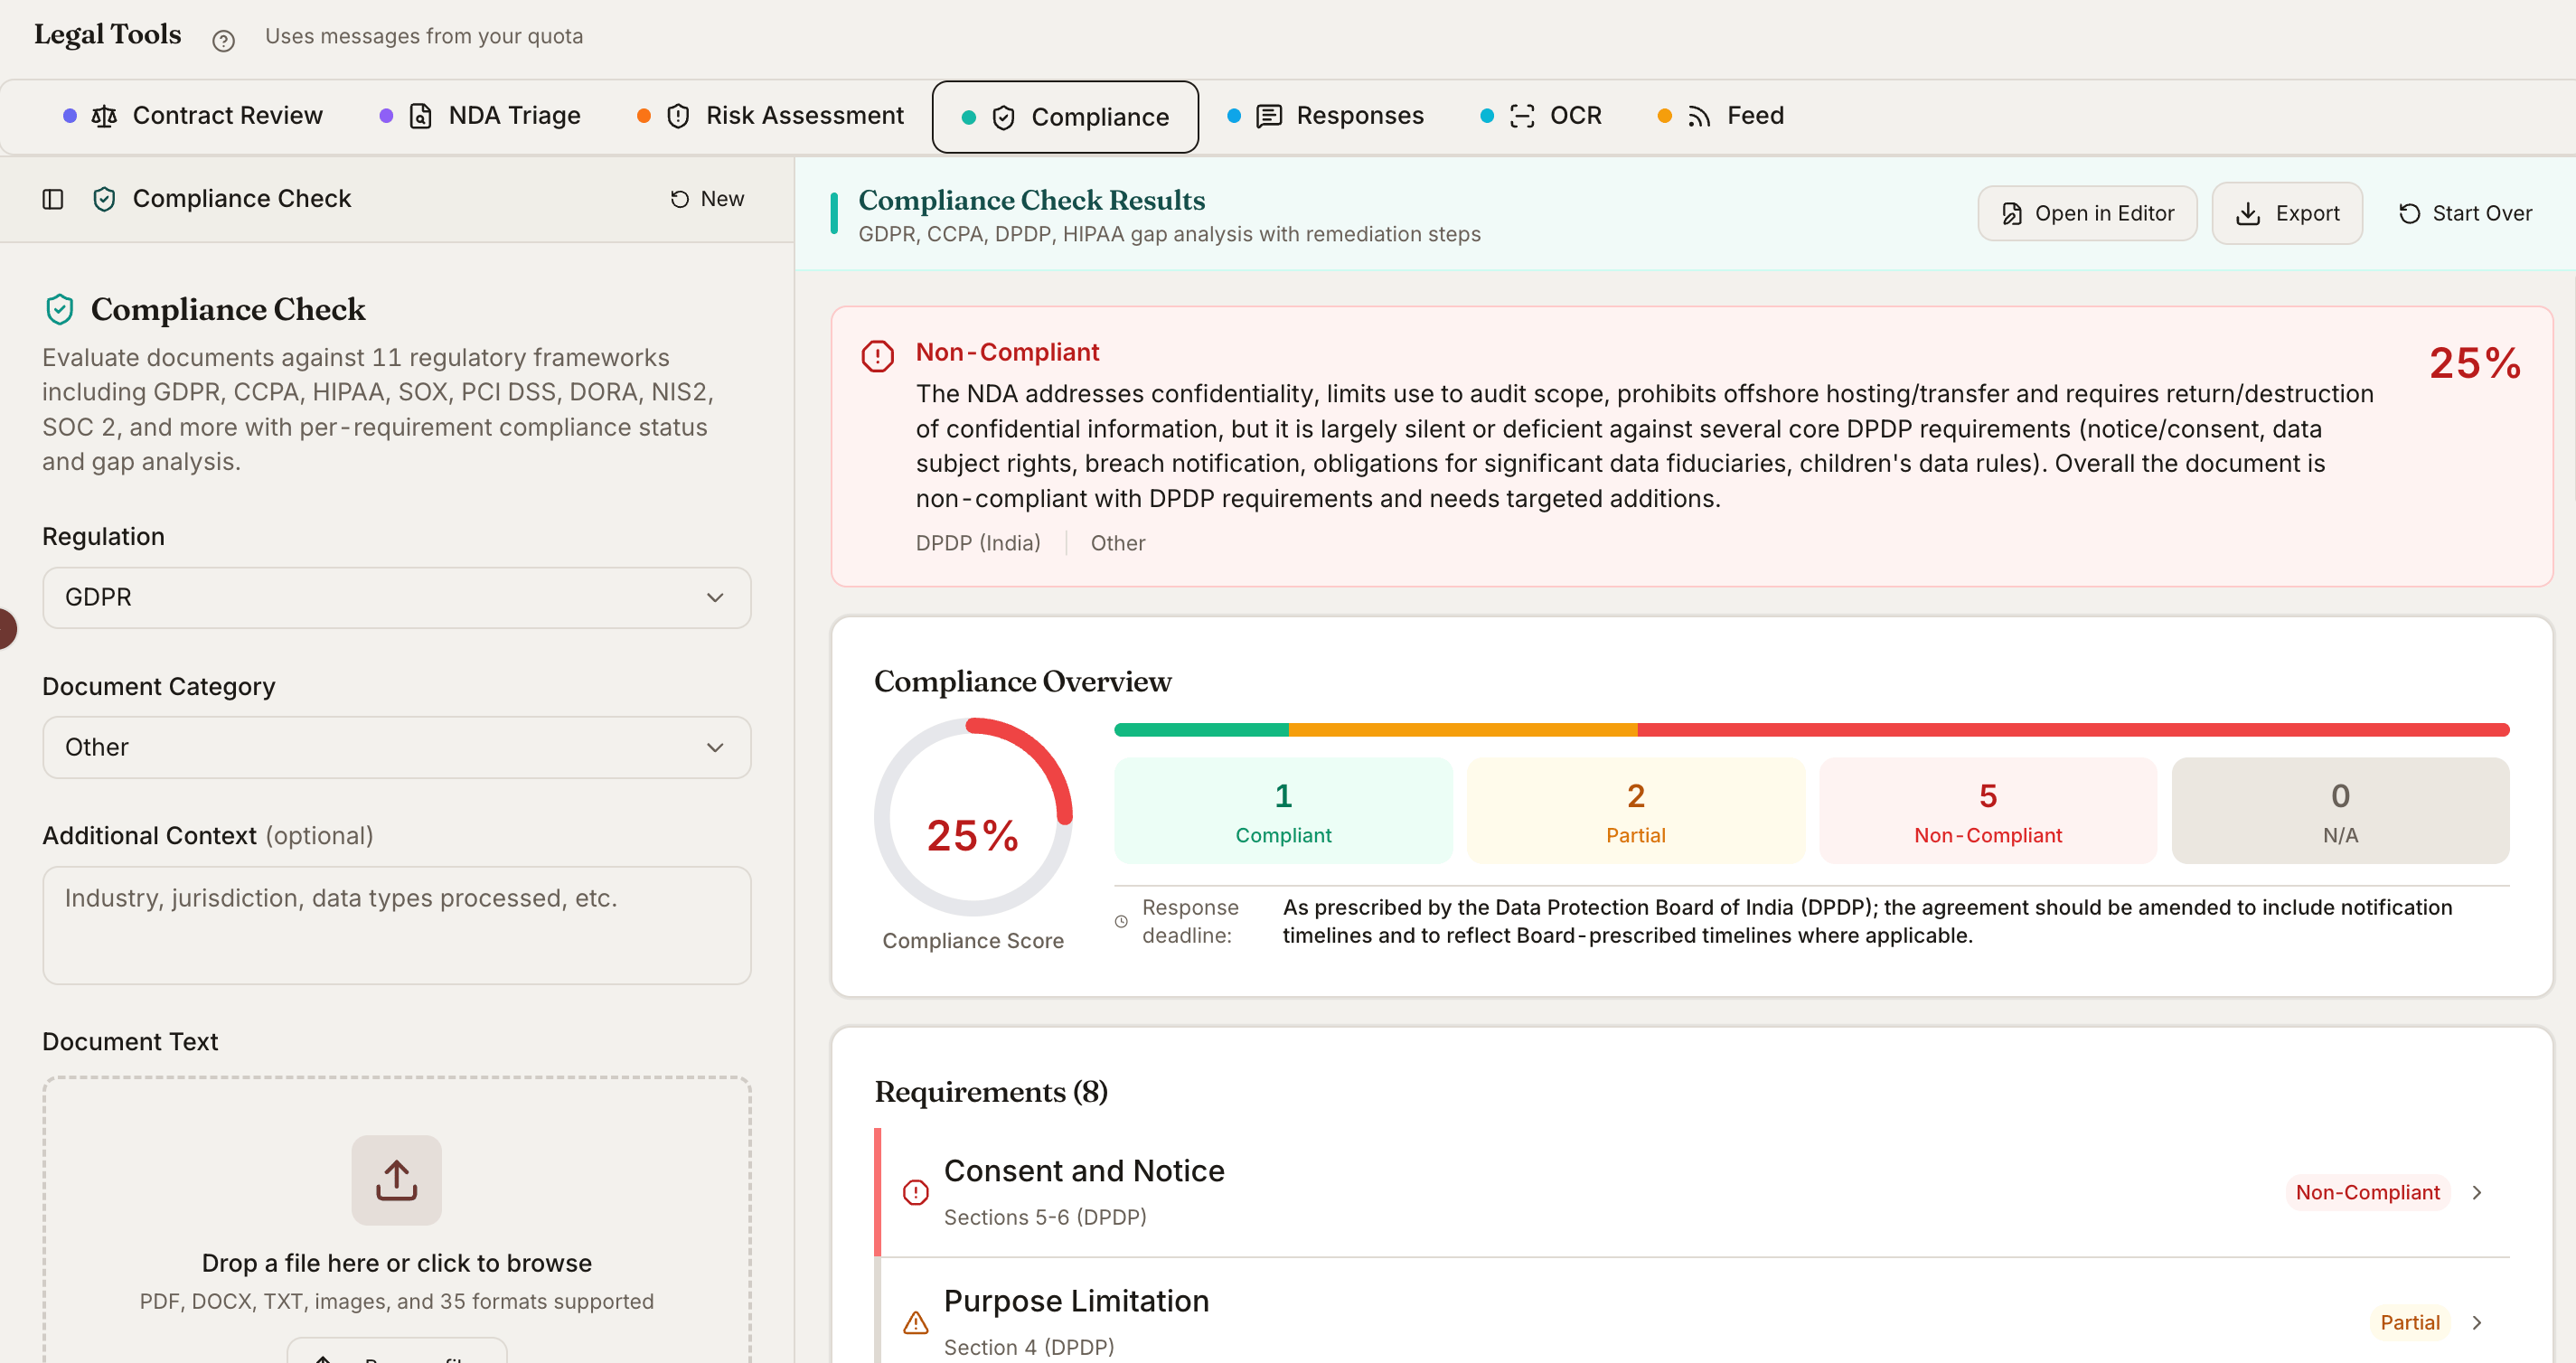Click the scan icon on OCR tab

coord(1522,116)
